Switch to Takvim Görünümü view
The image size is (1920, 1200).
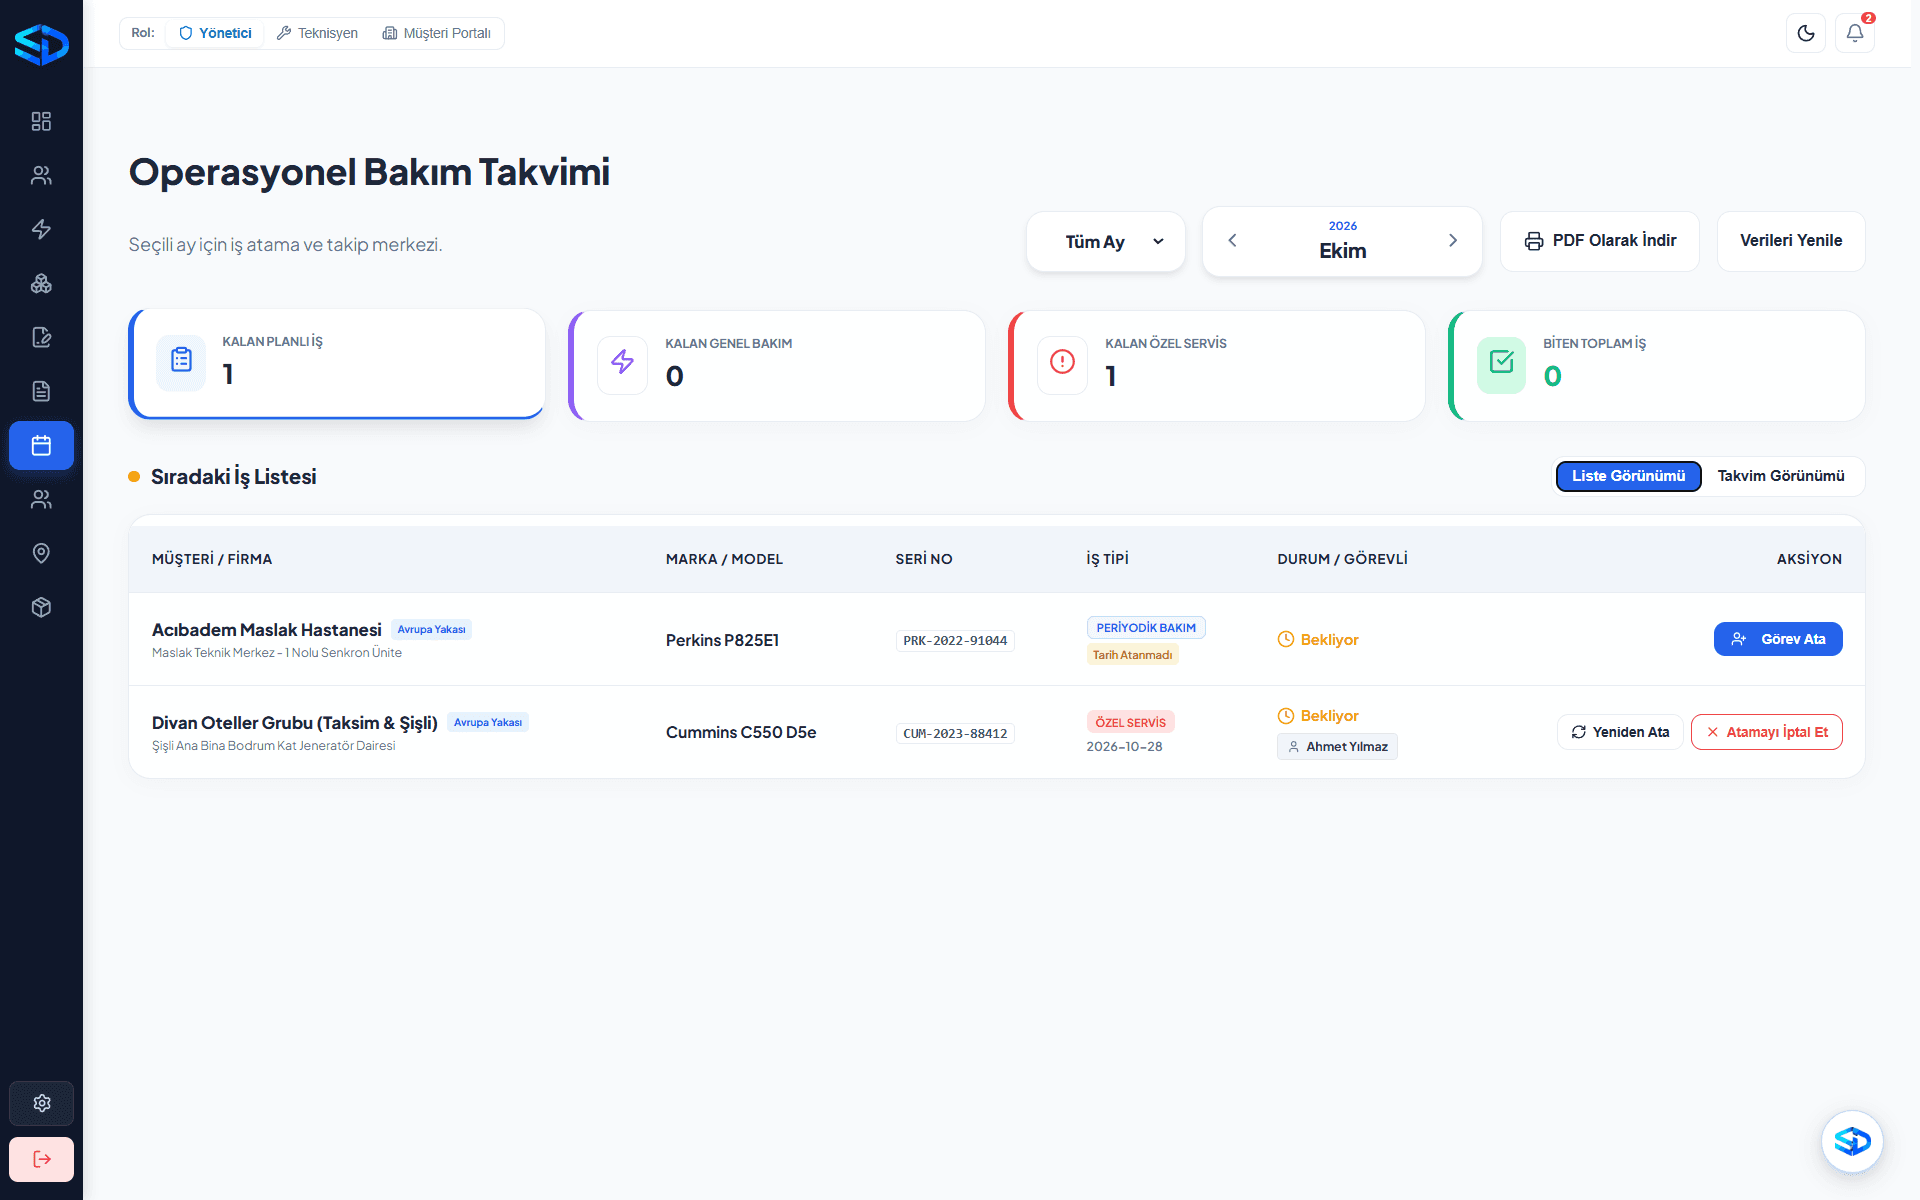1781,476
